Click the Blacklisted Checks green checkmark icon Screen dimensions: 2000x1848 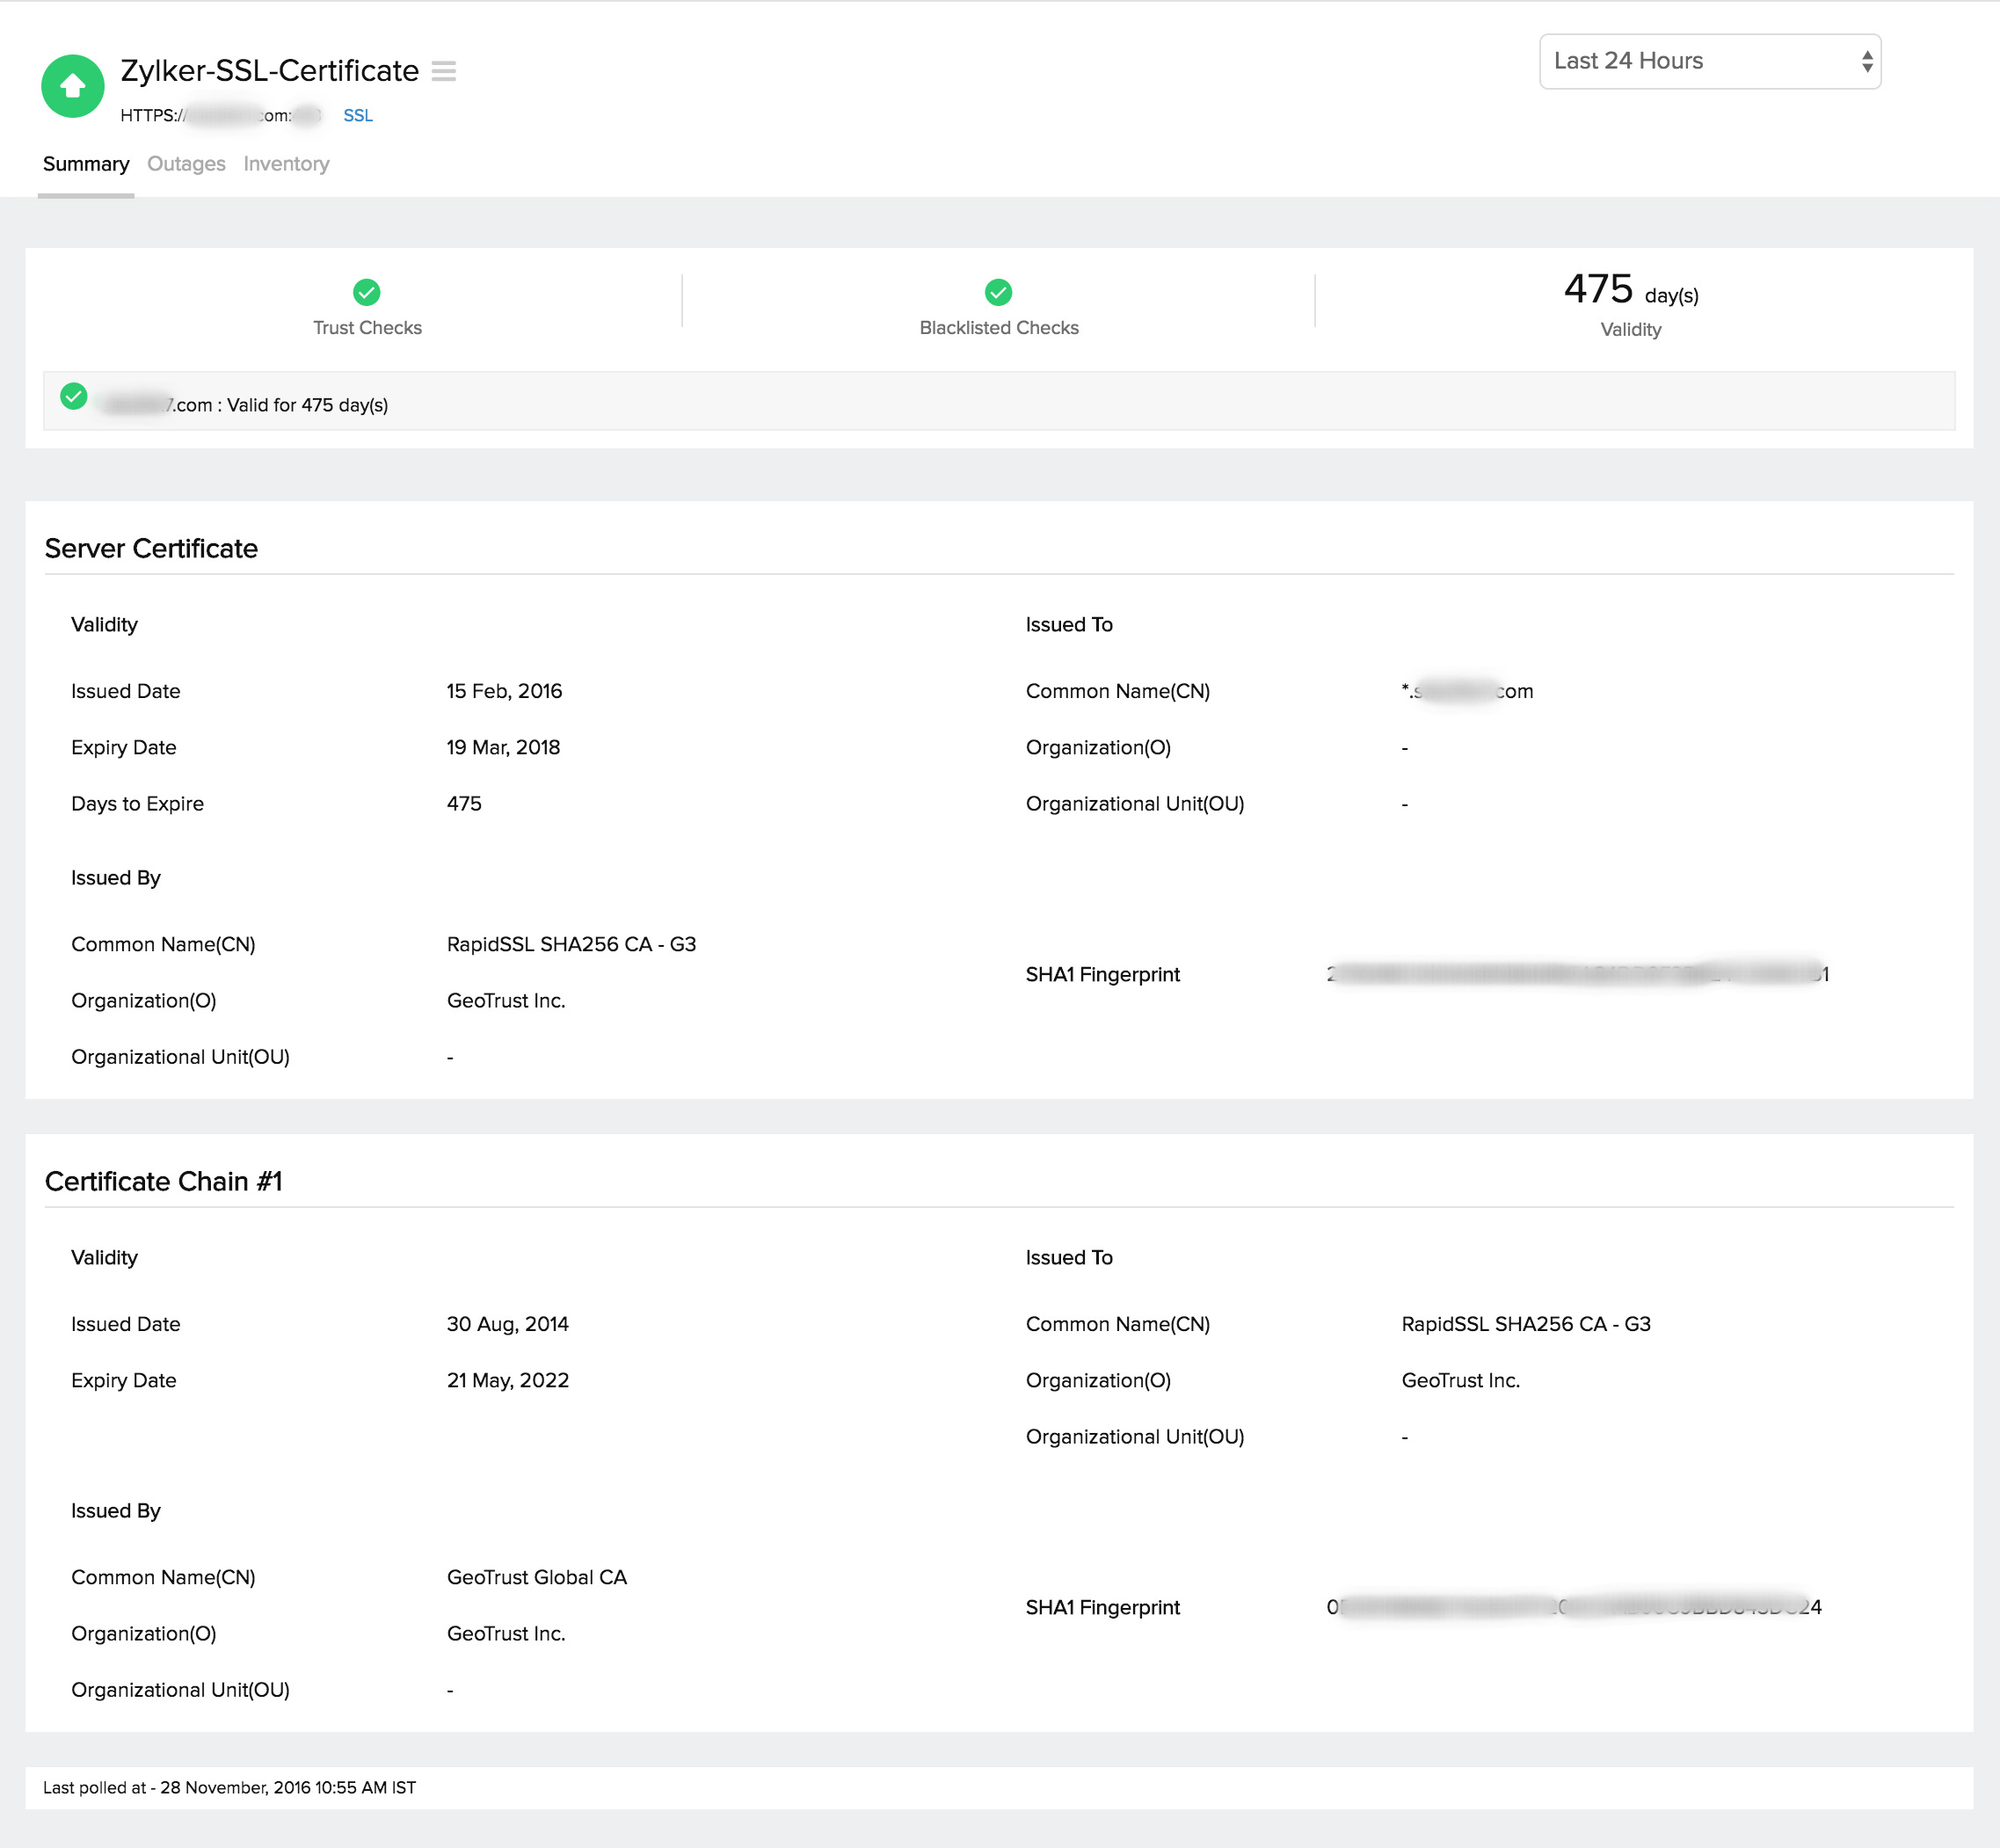[998, 293]
